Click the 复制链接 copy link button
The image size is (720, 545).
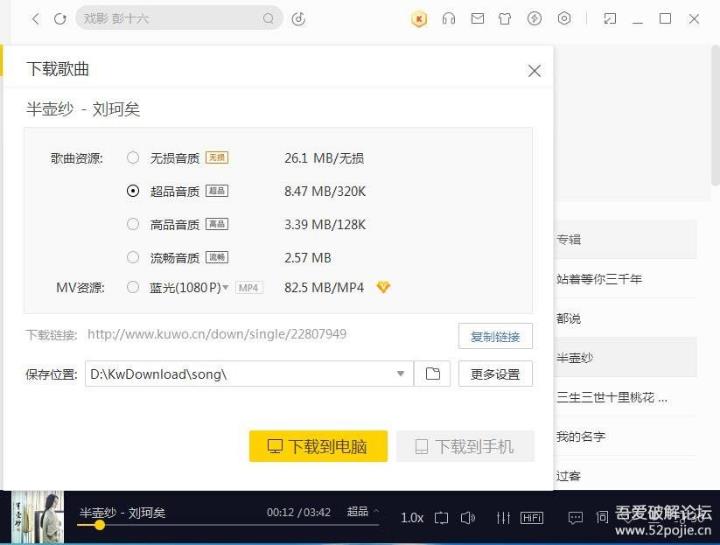click(x=495, y=336)
